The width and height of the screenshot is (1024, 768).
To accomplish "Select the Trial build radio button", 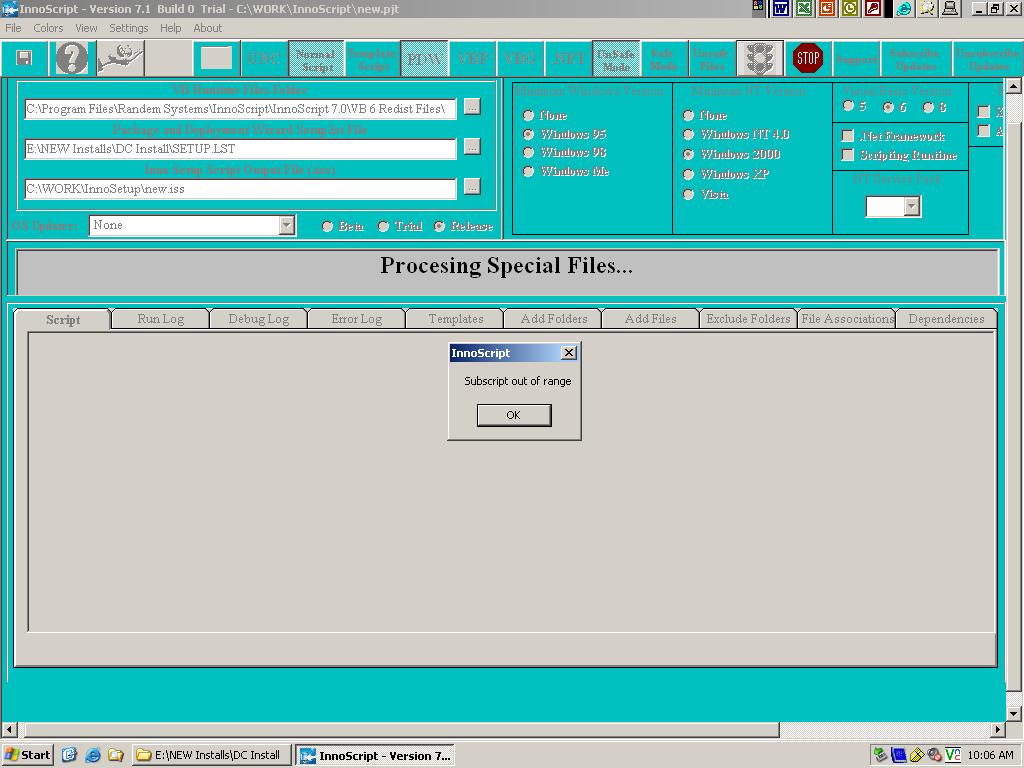I will tap(383, 226).
